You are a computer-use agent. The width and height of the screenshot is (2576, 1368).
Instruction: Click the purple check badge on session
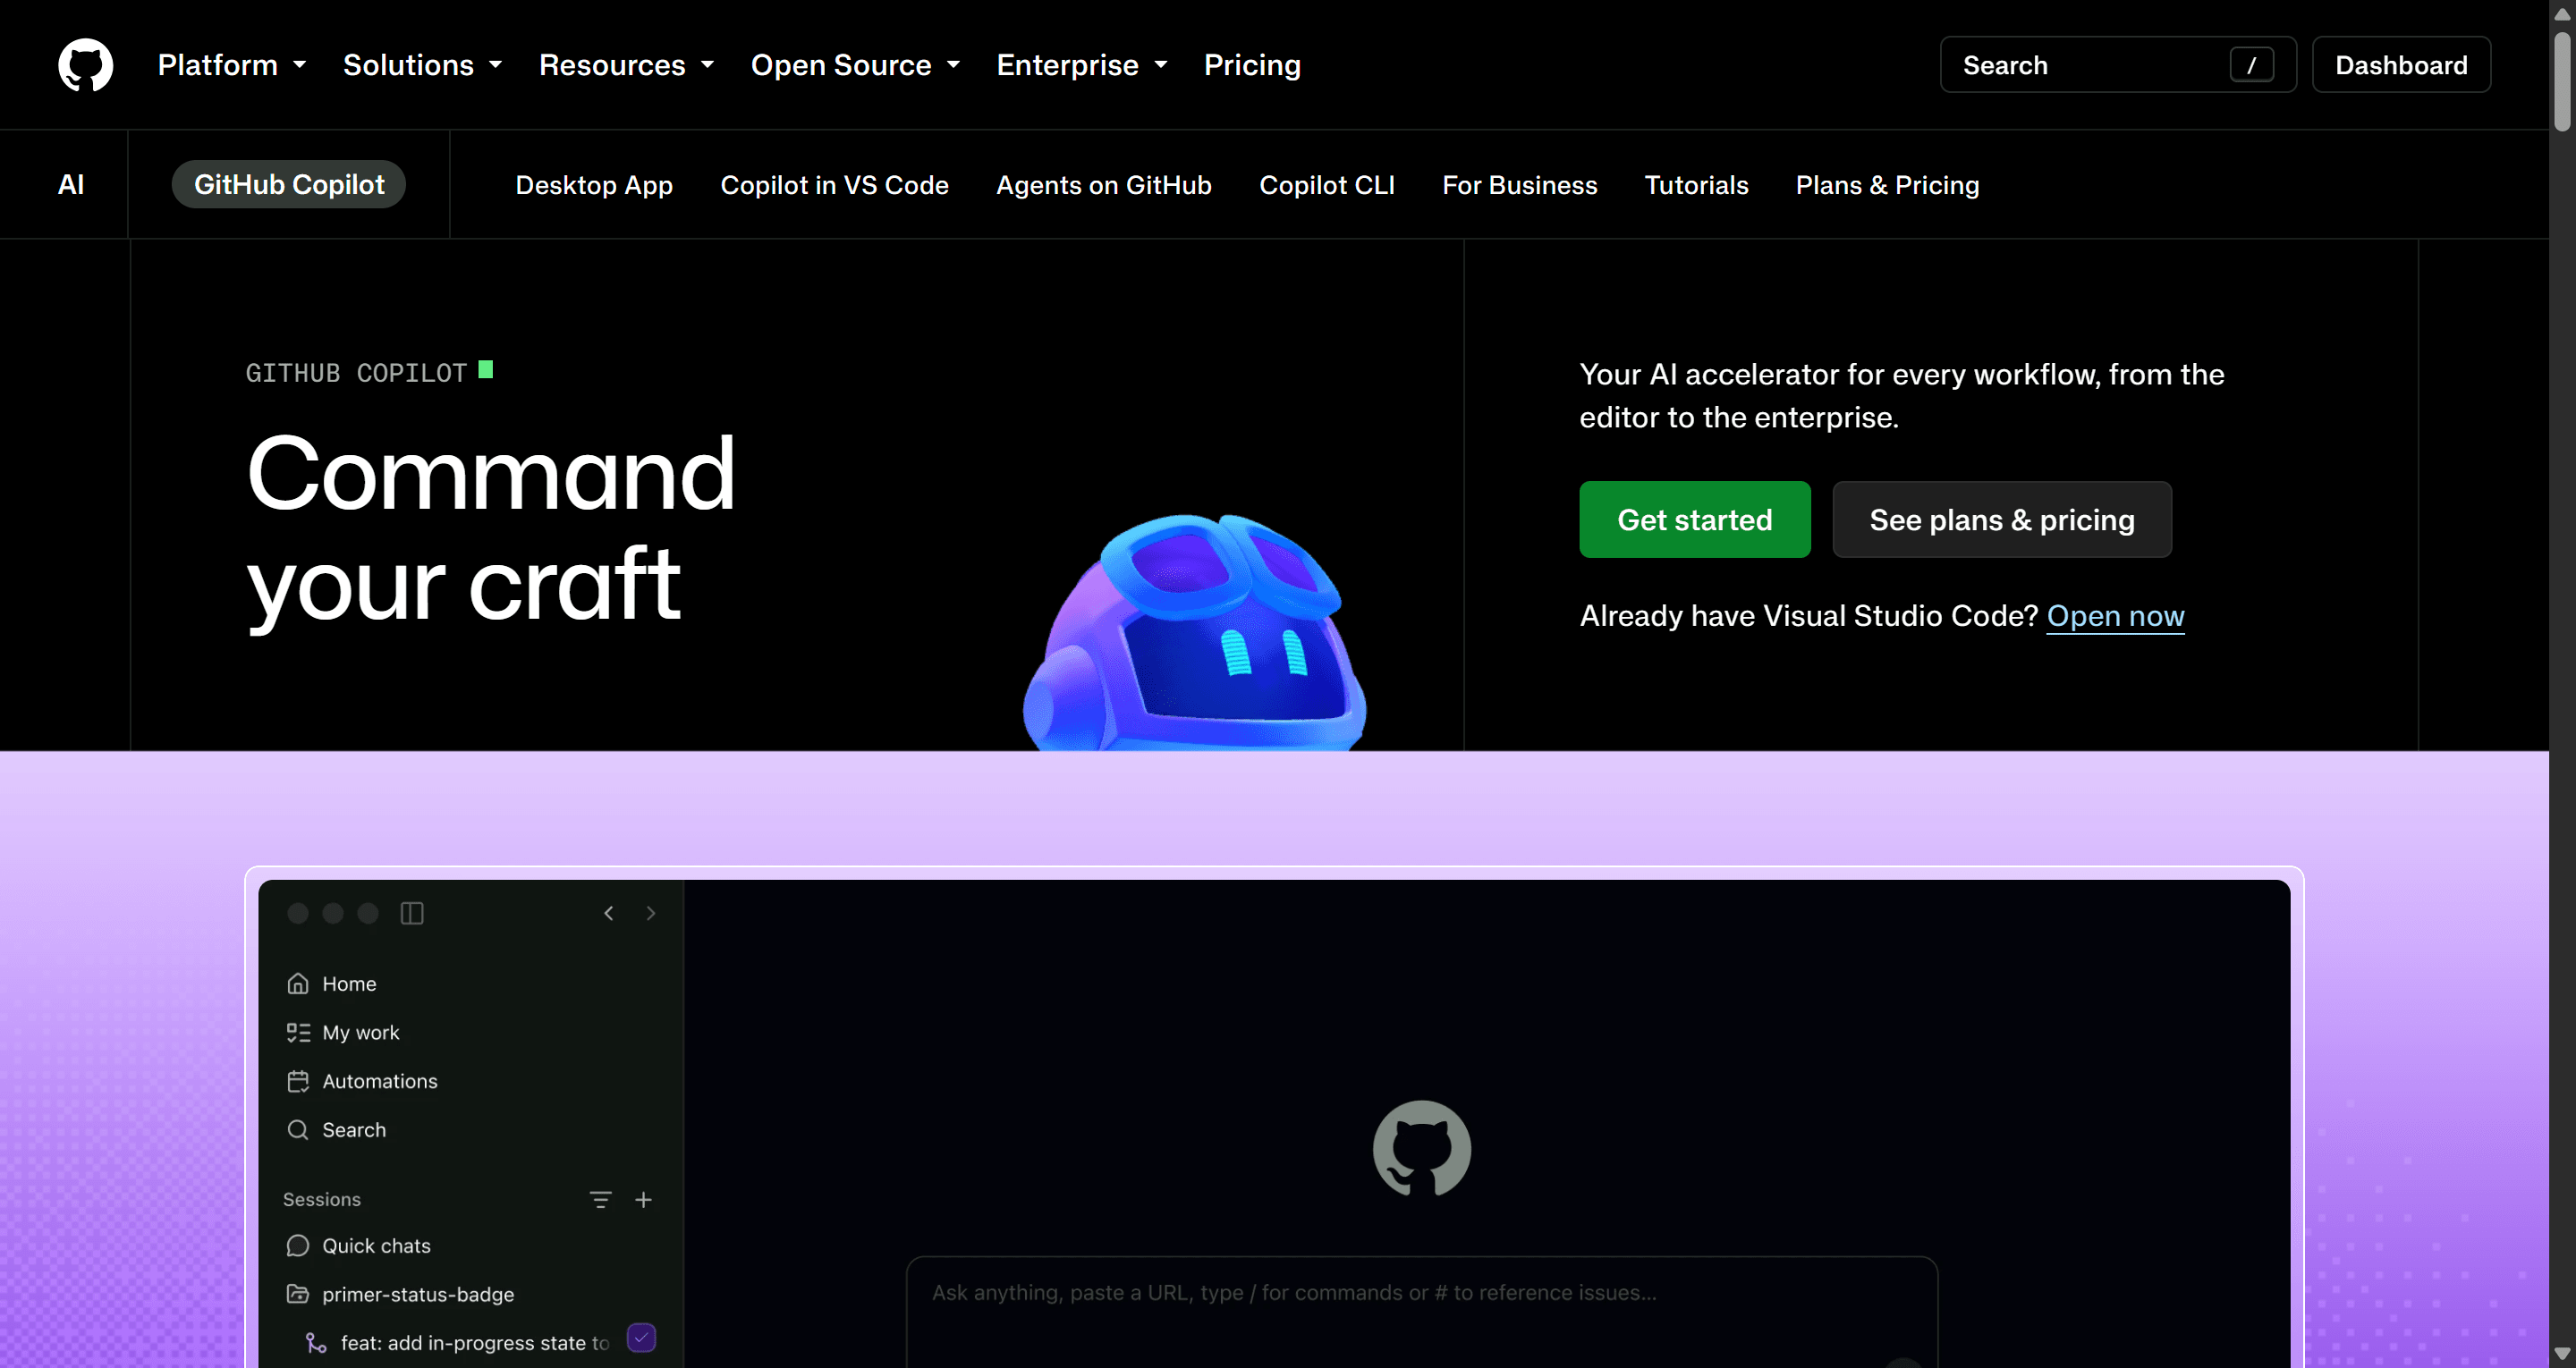coord(641,1338)
